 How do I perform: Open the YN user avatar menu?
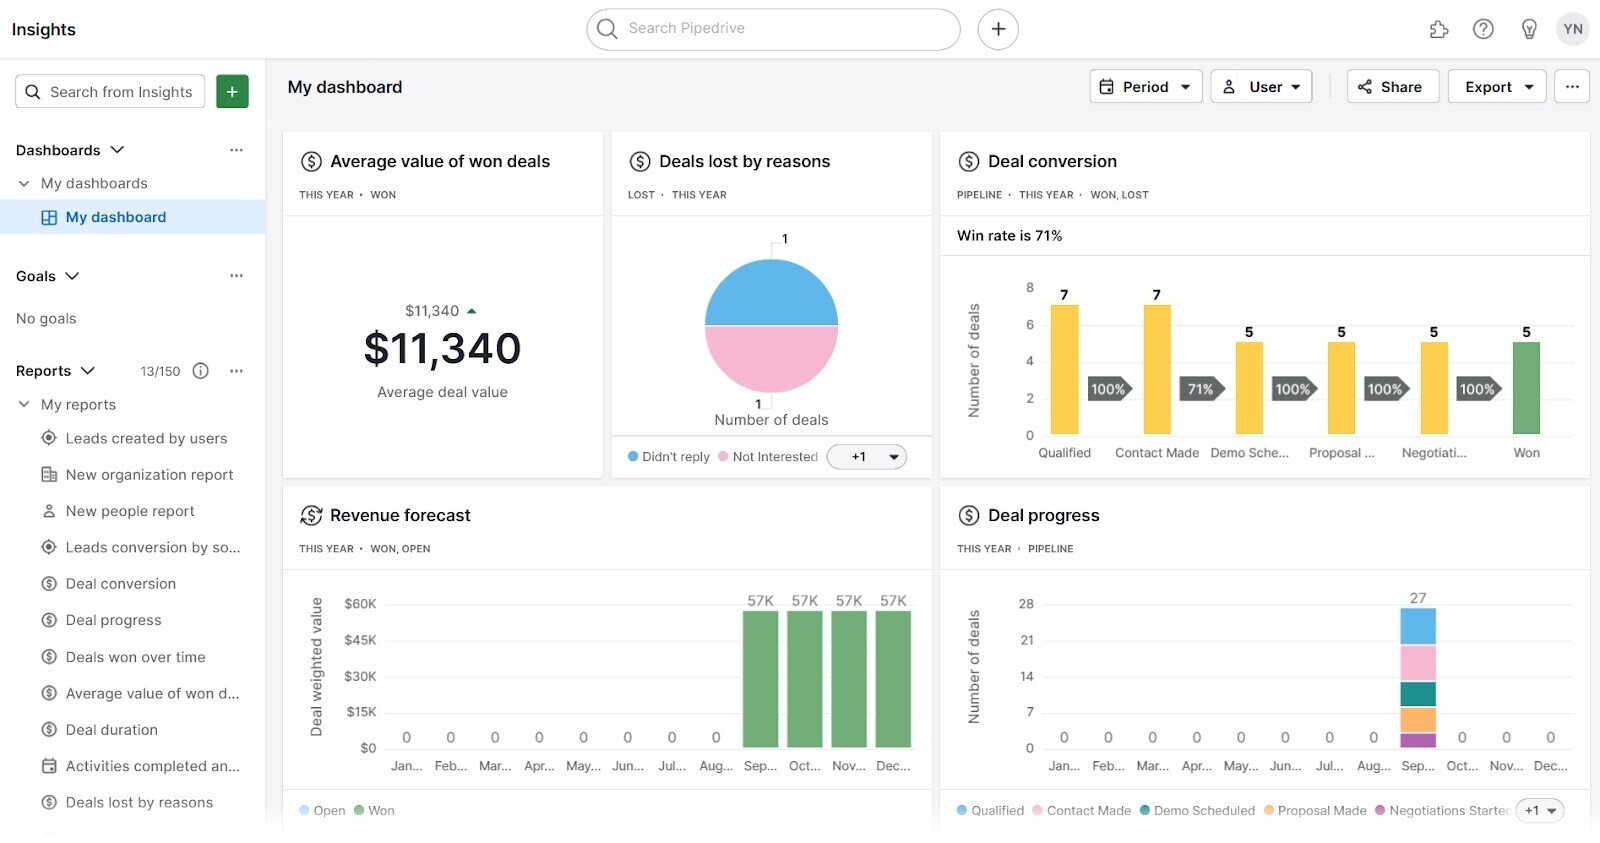pos(1573,29)
